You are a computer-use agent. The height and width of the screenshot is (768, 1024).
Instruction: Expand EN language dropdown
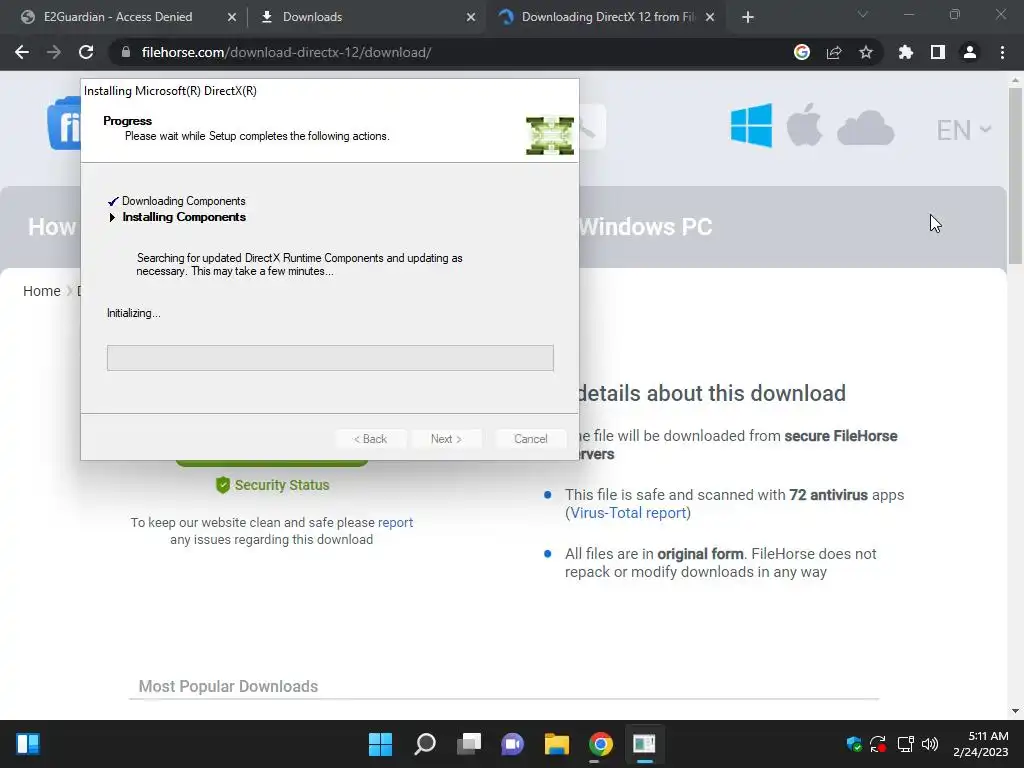[964, 130]
